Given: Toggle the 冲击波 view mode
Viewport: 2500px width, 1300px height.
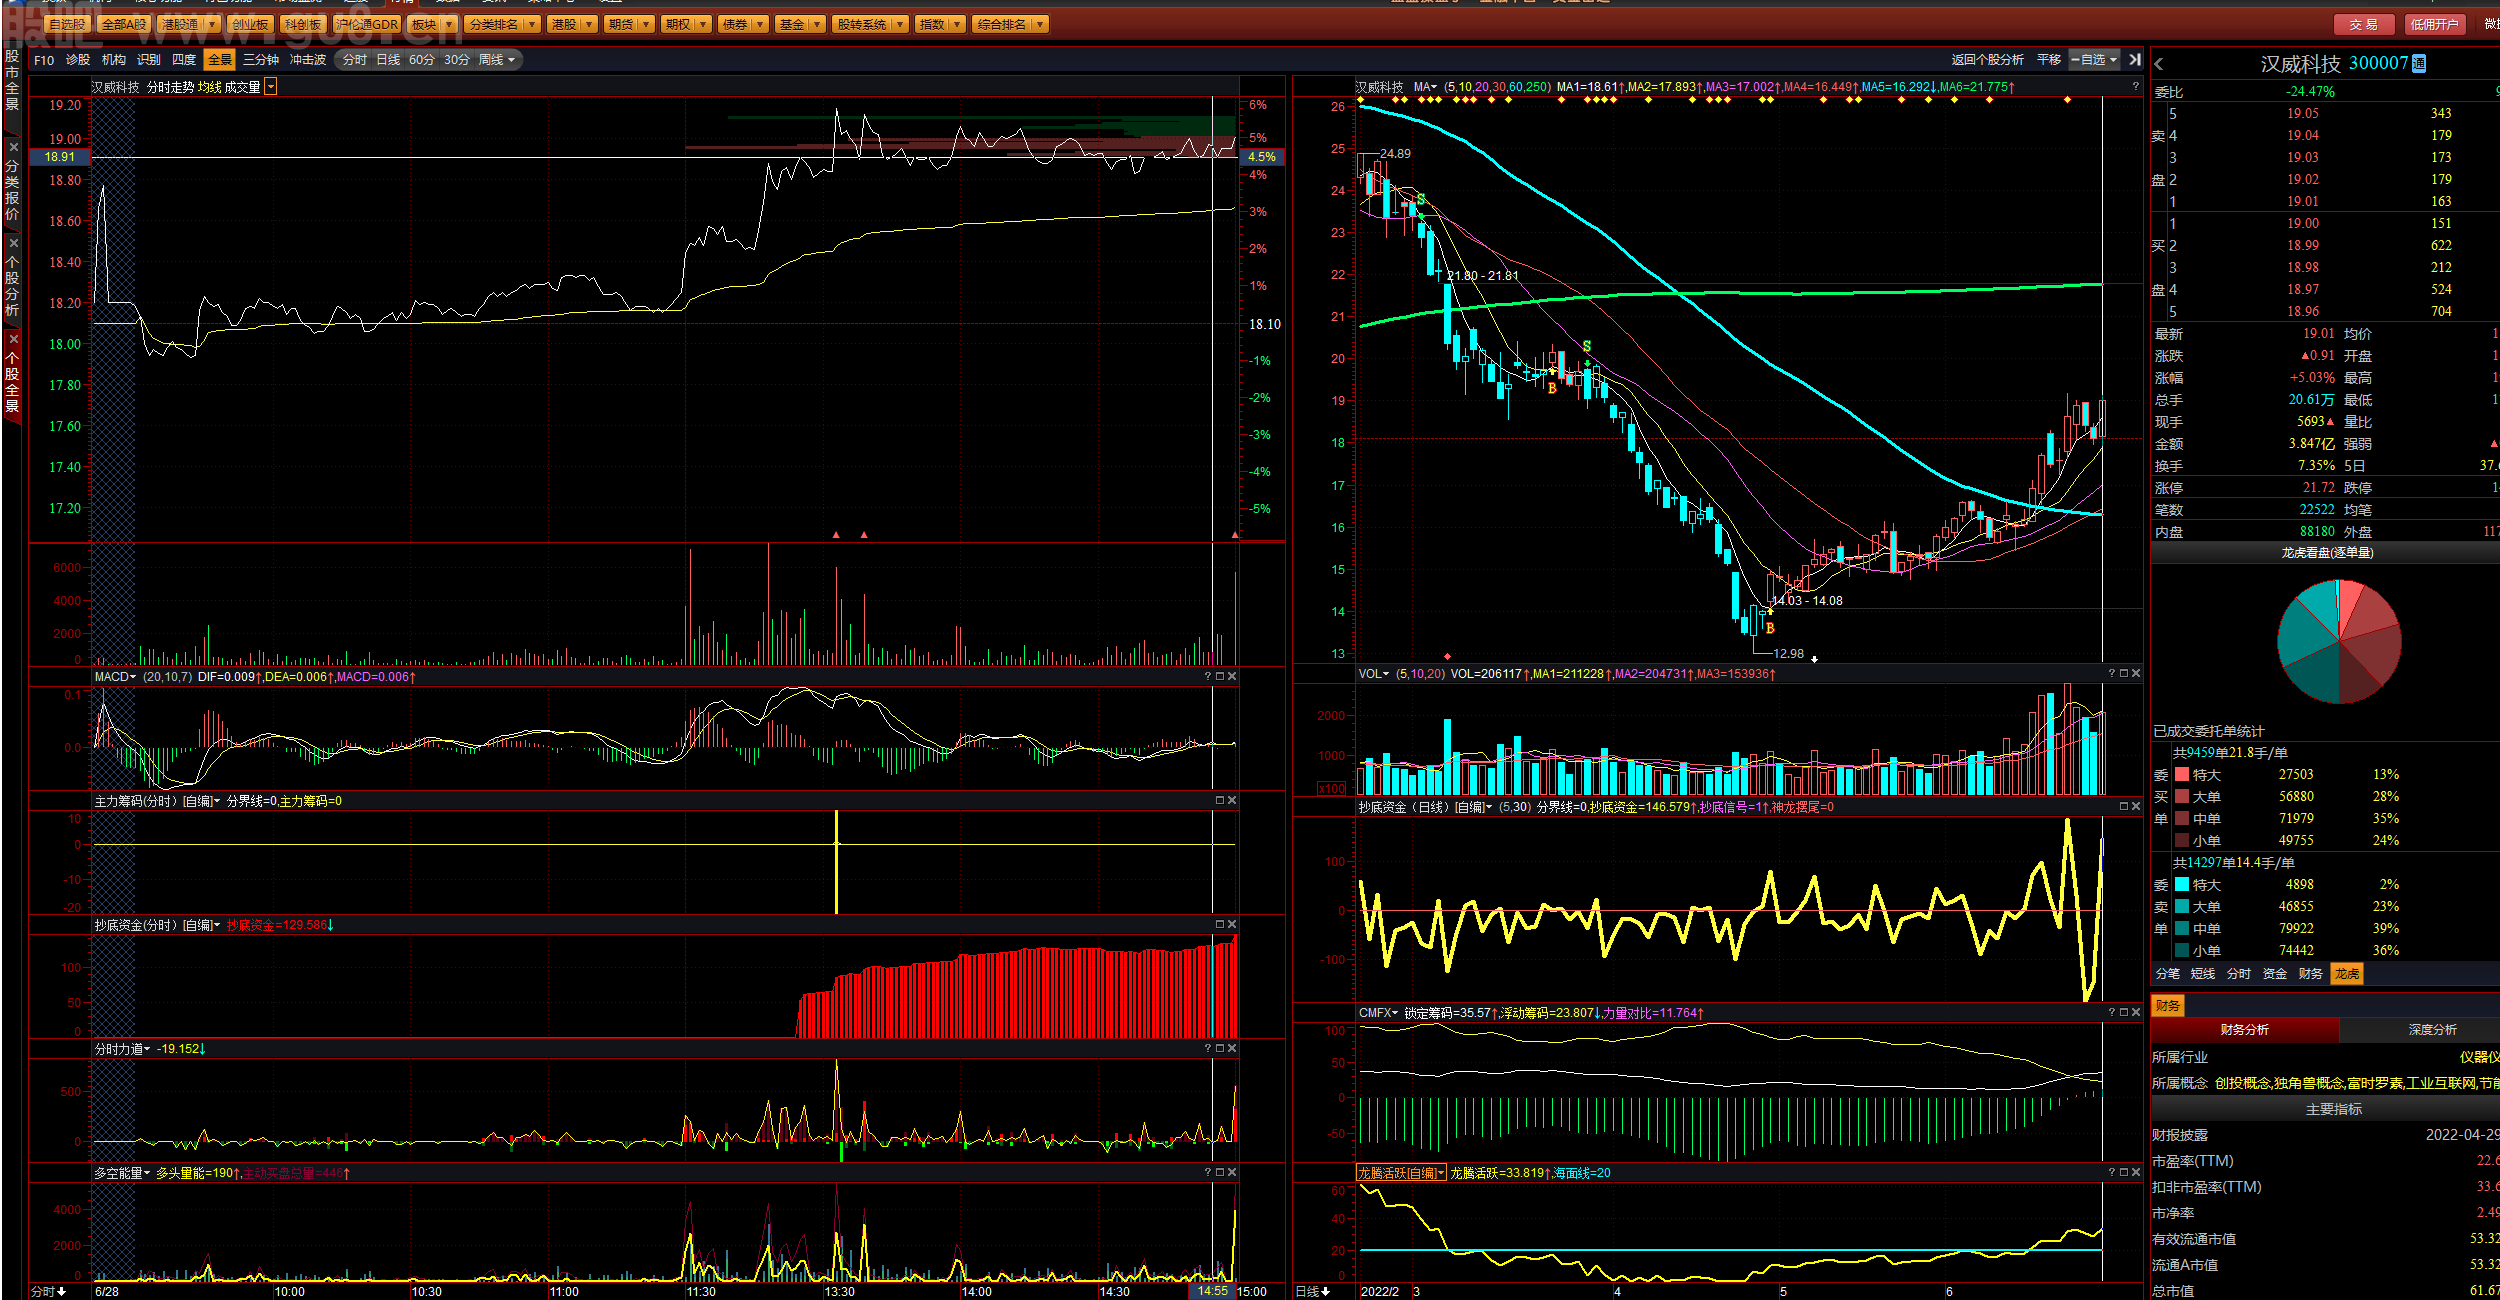Looking at the screenshot, I should point(308,60).
